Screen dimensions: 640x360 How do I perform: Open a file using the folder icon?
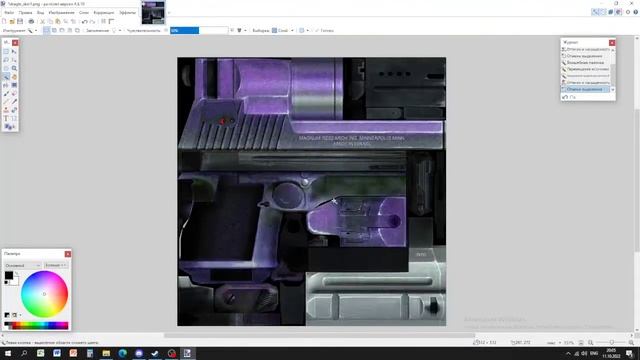coord(12,21)
